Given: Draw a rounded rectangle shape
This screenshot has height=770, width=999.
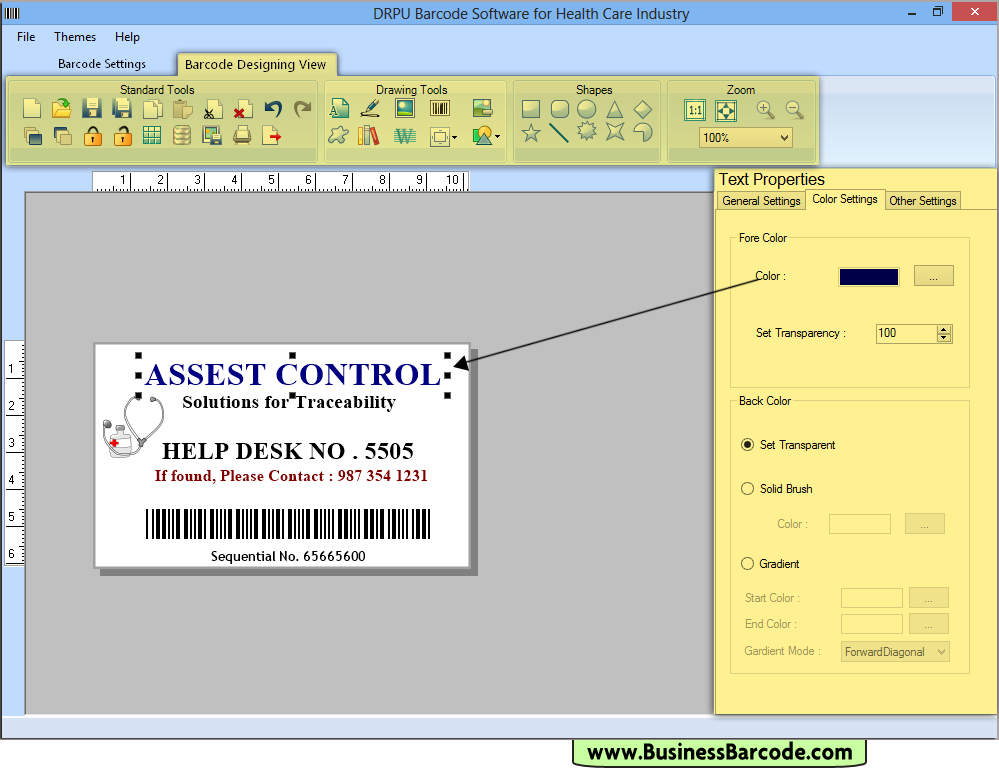Looking at the screenshot, I should click(x=559, y=109).
